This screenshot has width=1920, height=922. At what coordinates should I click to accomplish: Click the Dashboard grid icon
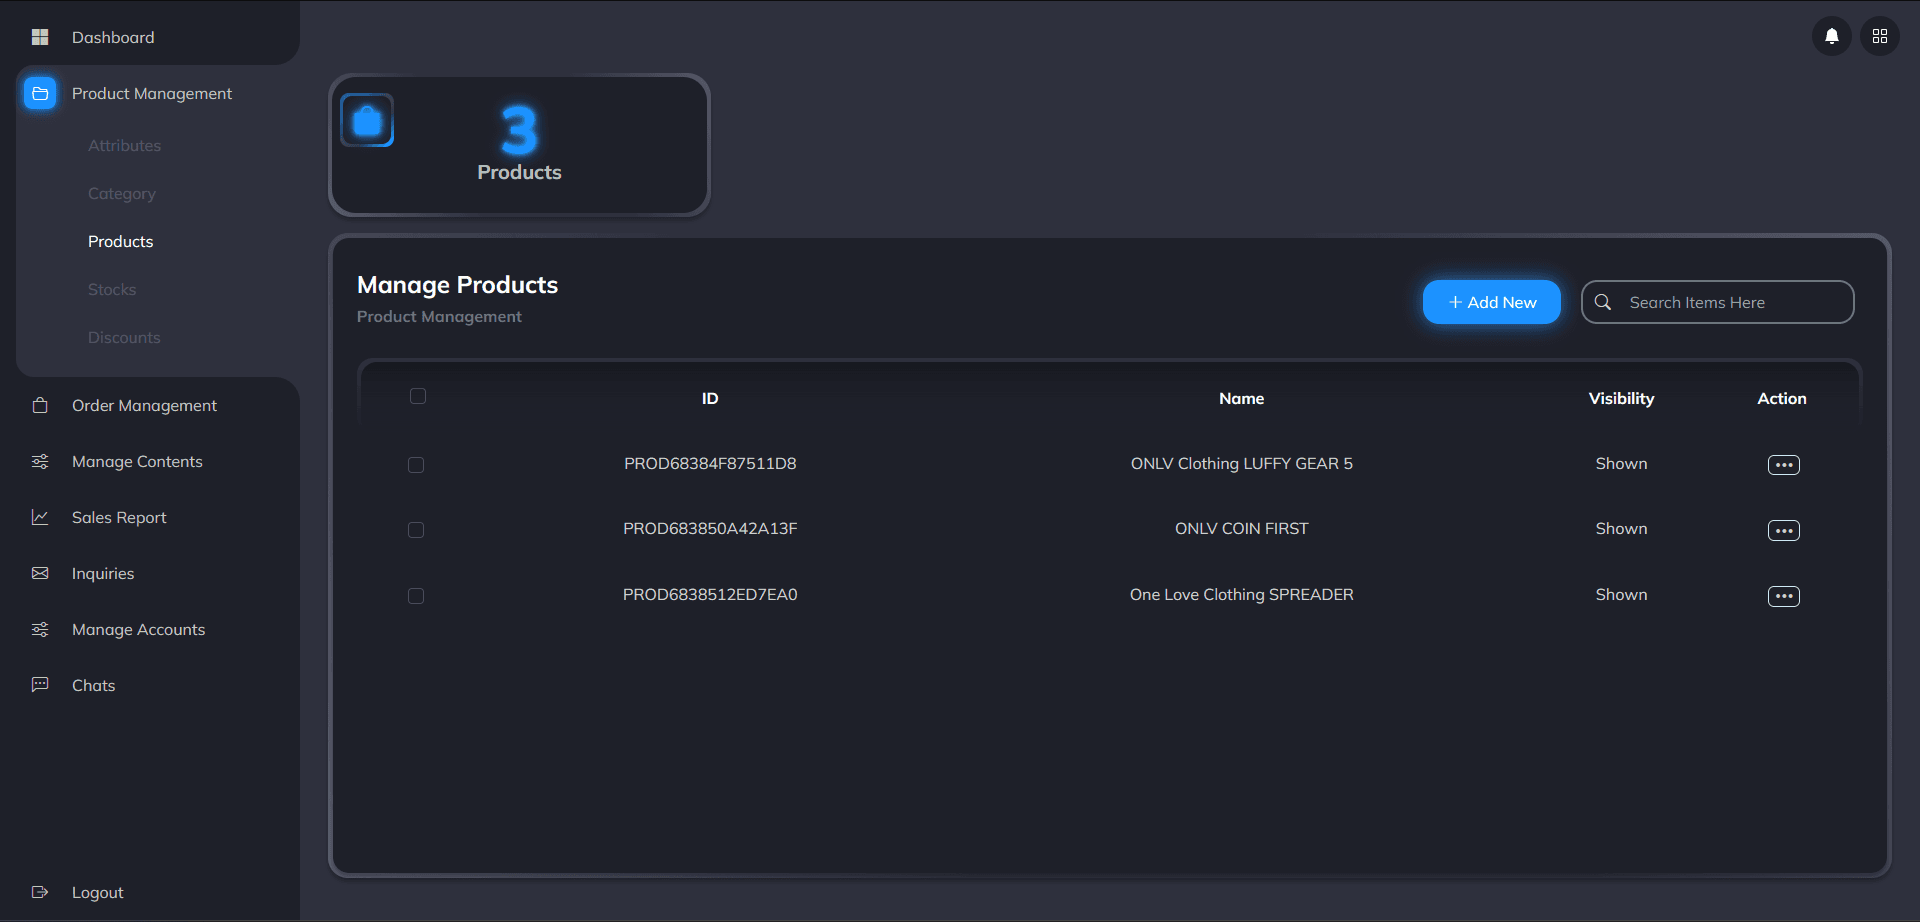(x=40, y=37)
